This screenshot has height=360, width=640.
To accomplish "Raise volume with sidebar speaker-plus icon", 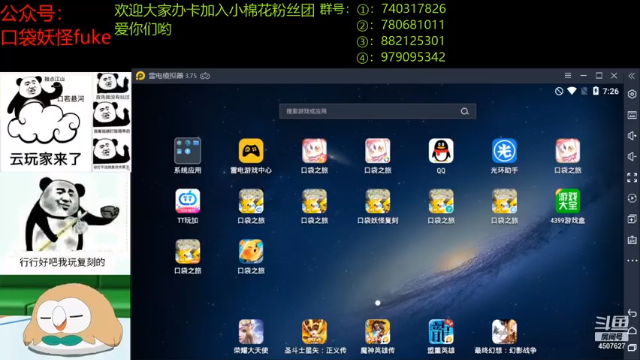I will click(x=632, y=136).
